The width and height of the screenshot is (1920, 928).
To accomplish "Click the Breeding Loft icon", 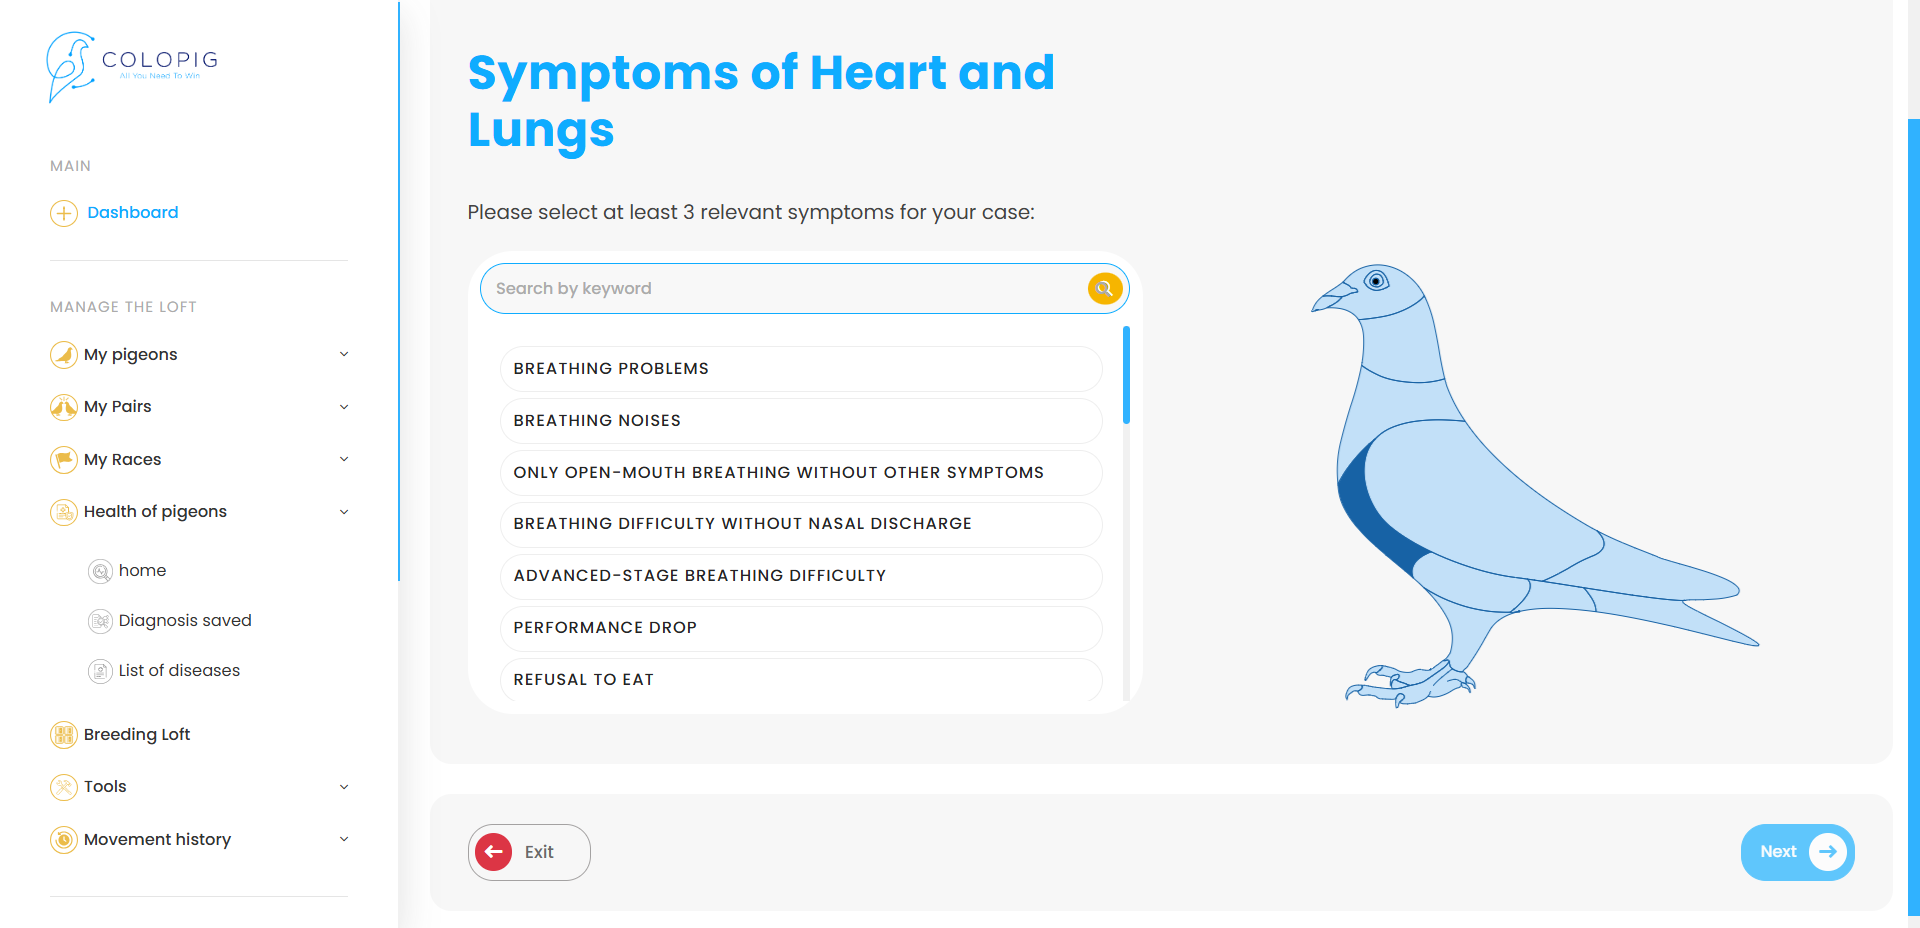I will click(64, 735).
